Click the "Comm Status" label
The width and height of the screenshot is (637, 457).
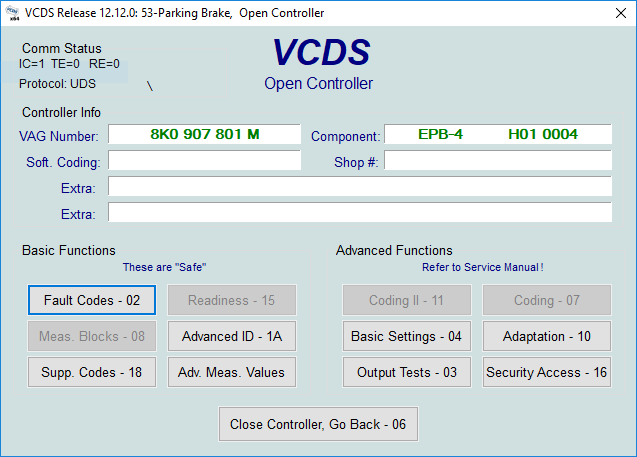click(x=62, y=48)
